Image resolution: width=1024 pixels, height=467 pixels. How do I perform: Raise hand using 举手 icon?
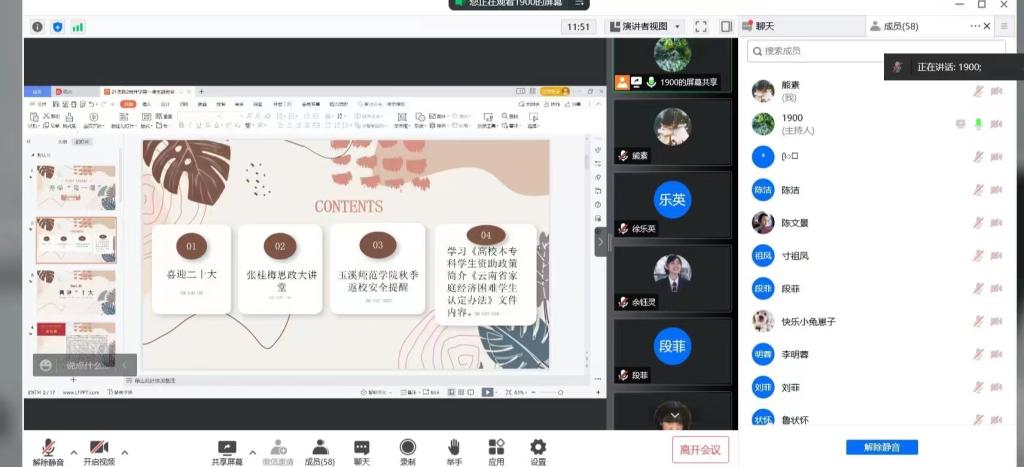(454, 447)
